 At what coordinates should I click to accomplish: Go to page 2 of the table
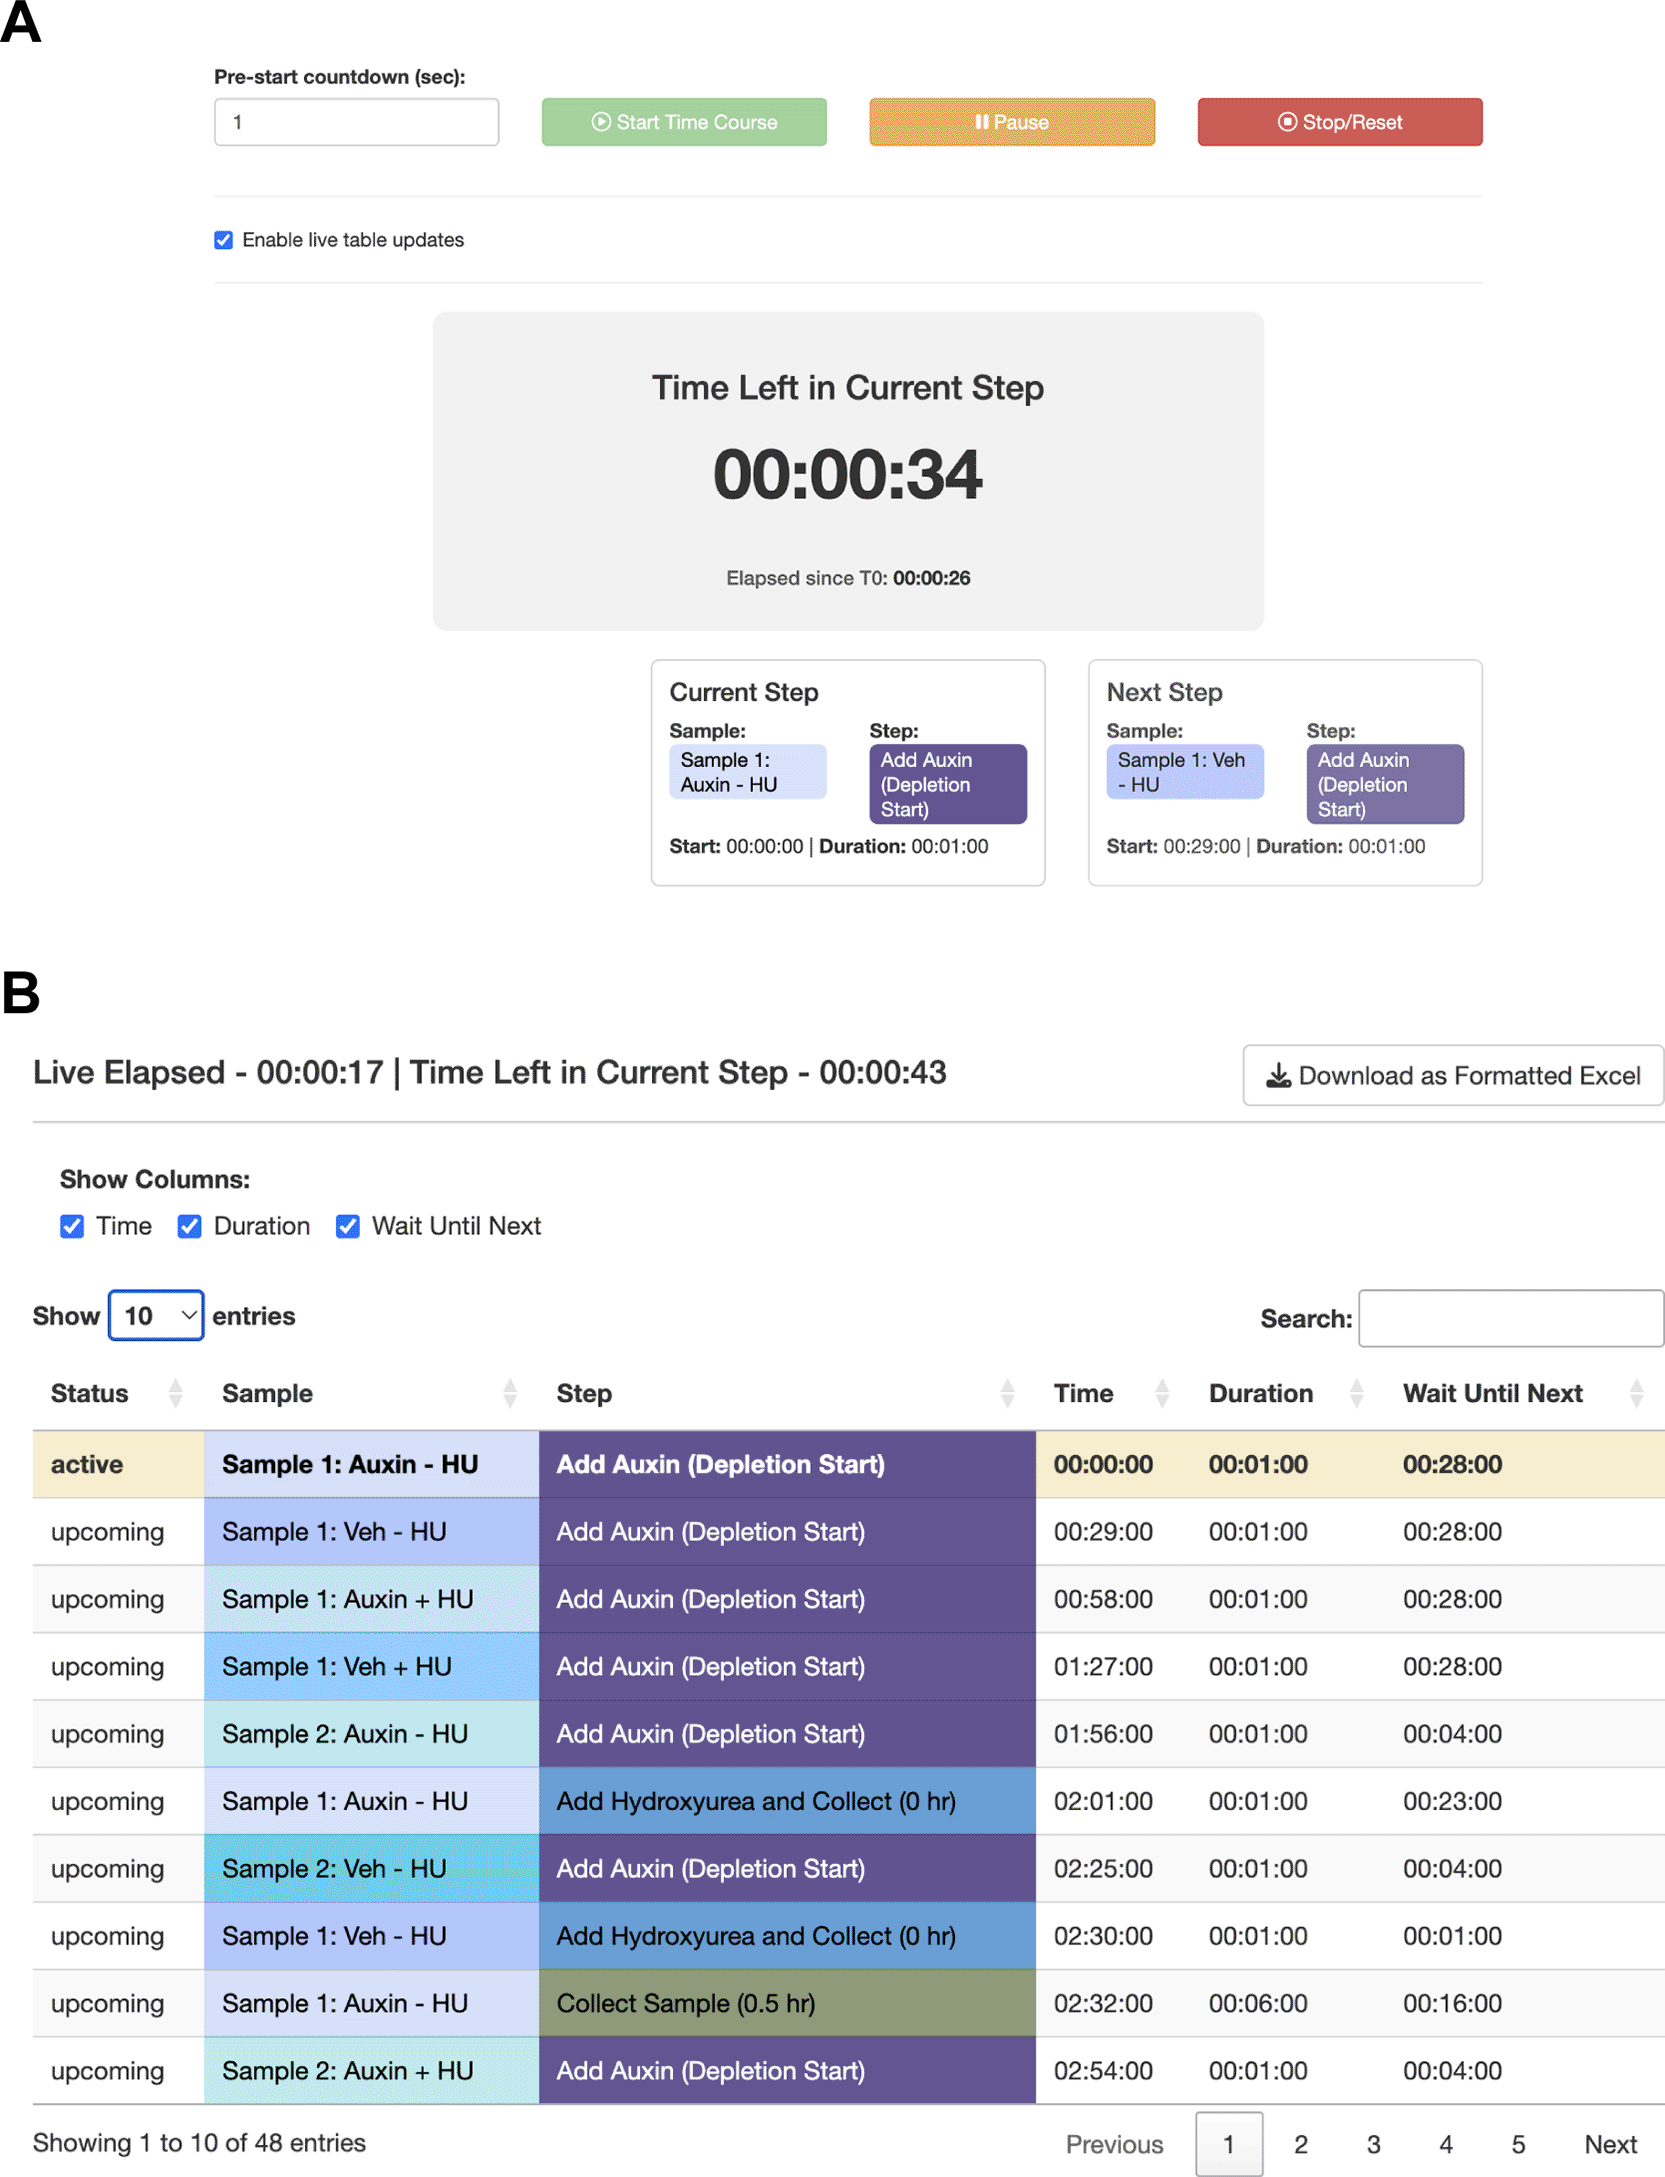click(1300, 2143)
